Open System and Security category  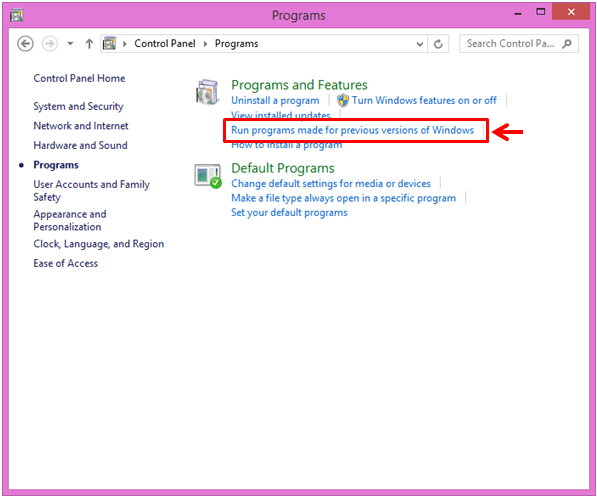(78, 107)
